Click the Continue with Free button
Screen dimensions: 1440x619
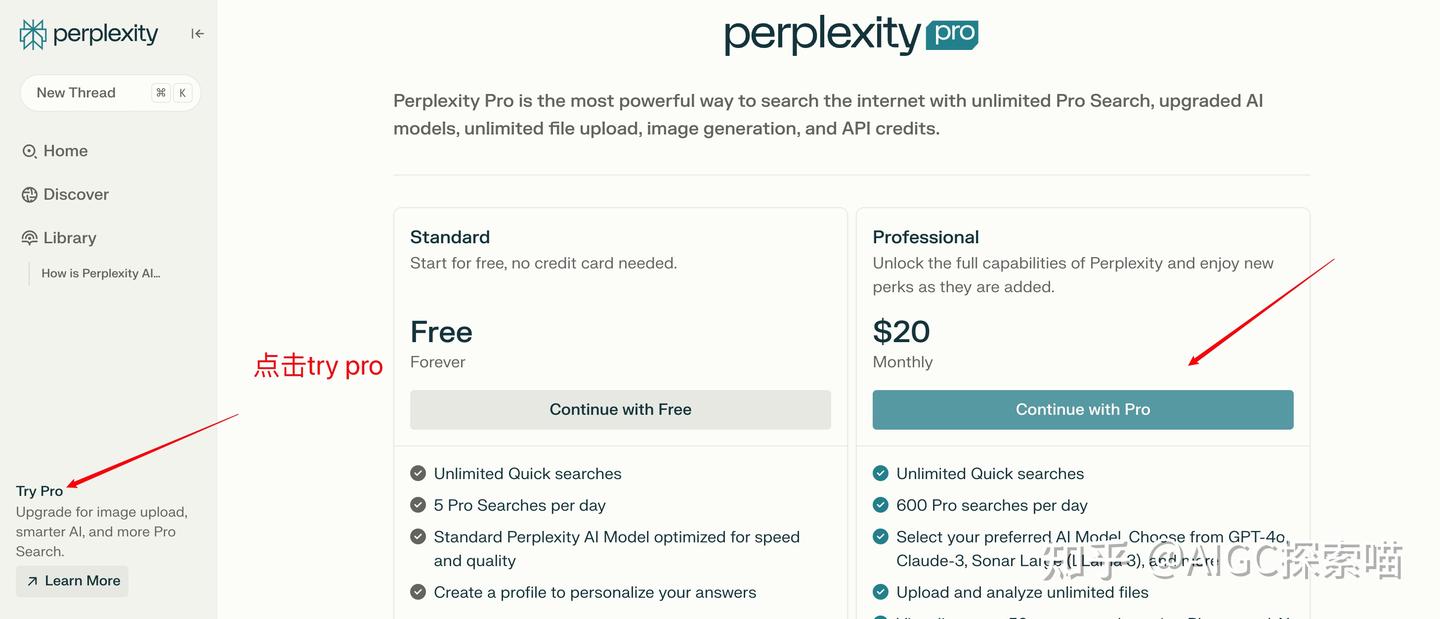[x=620, y=409]
